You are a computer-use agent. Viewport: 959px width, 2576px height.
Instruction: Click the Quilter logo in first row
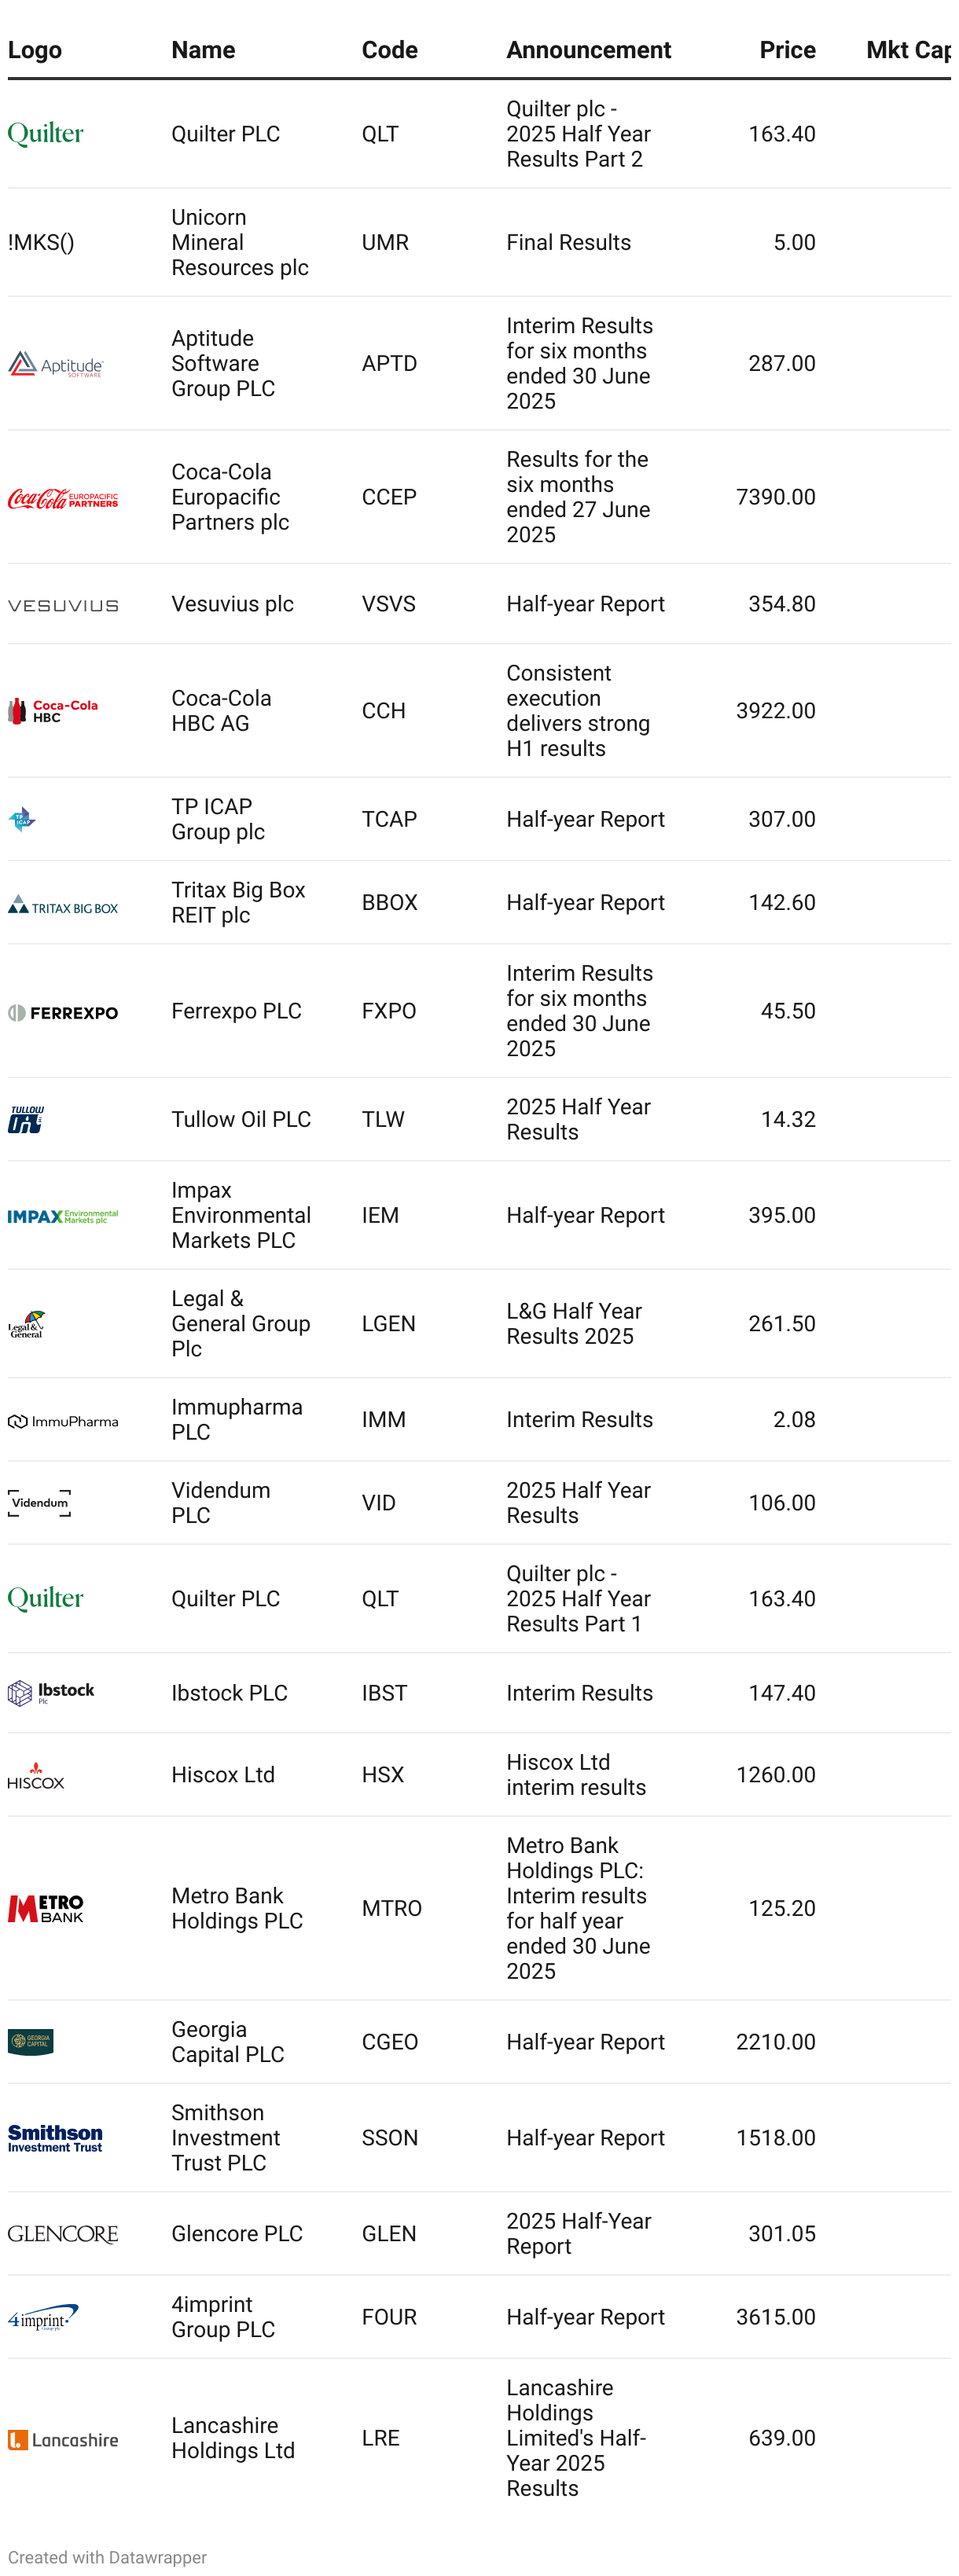point(46,134)
